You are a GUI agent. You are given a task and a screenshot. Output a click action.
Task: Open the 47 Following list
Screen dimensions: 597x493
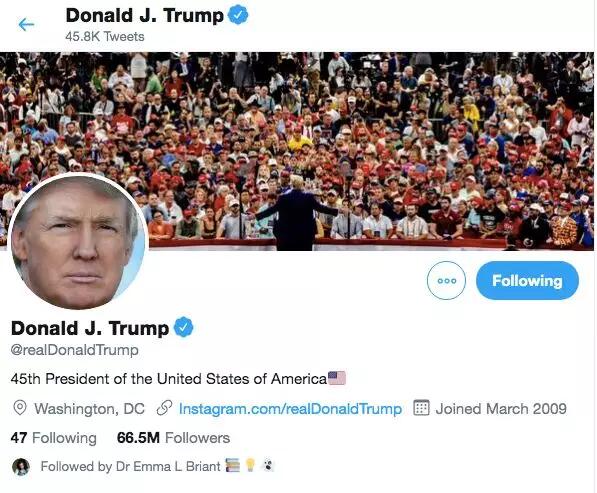(x=54, y=437)
